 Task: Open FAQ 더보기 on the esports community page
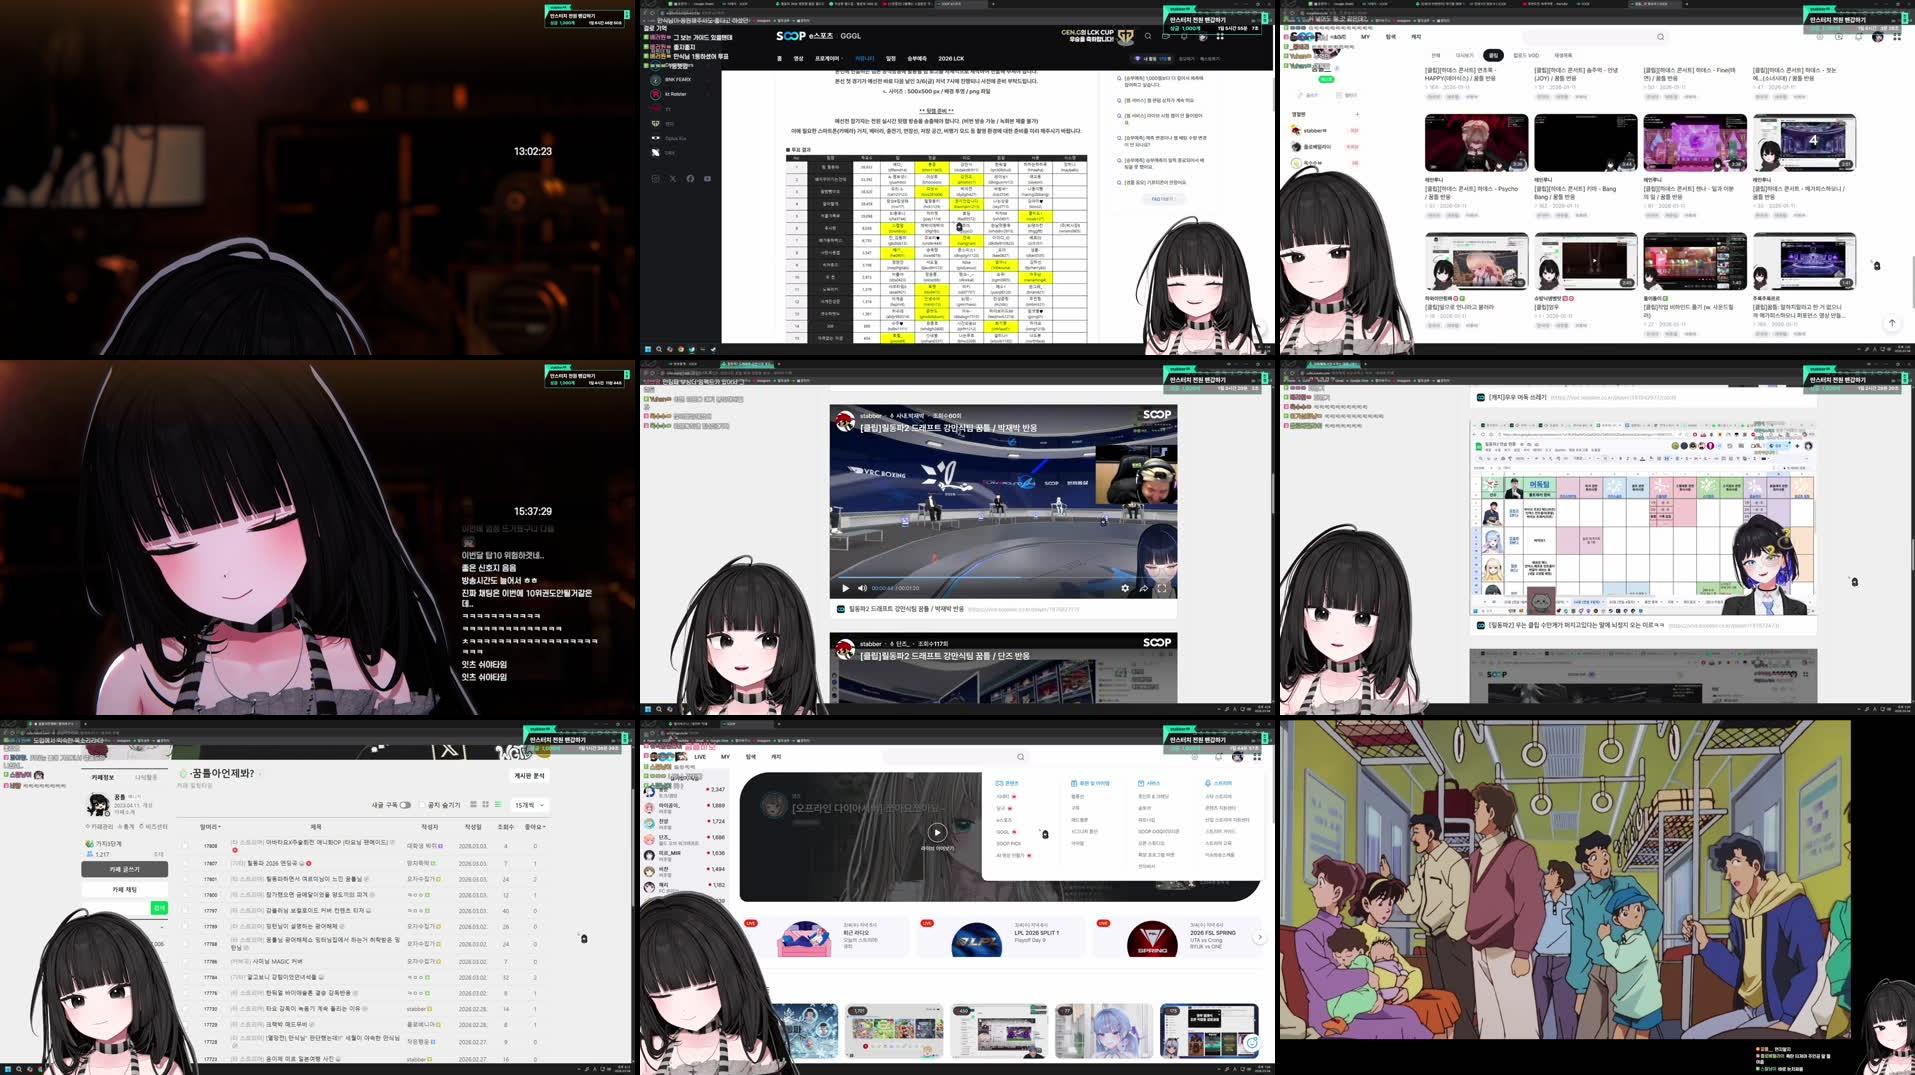click(1162, 200)
